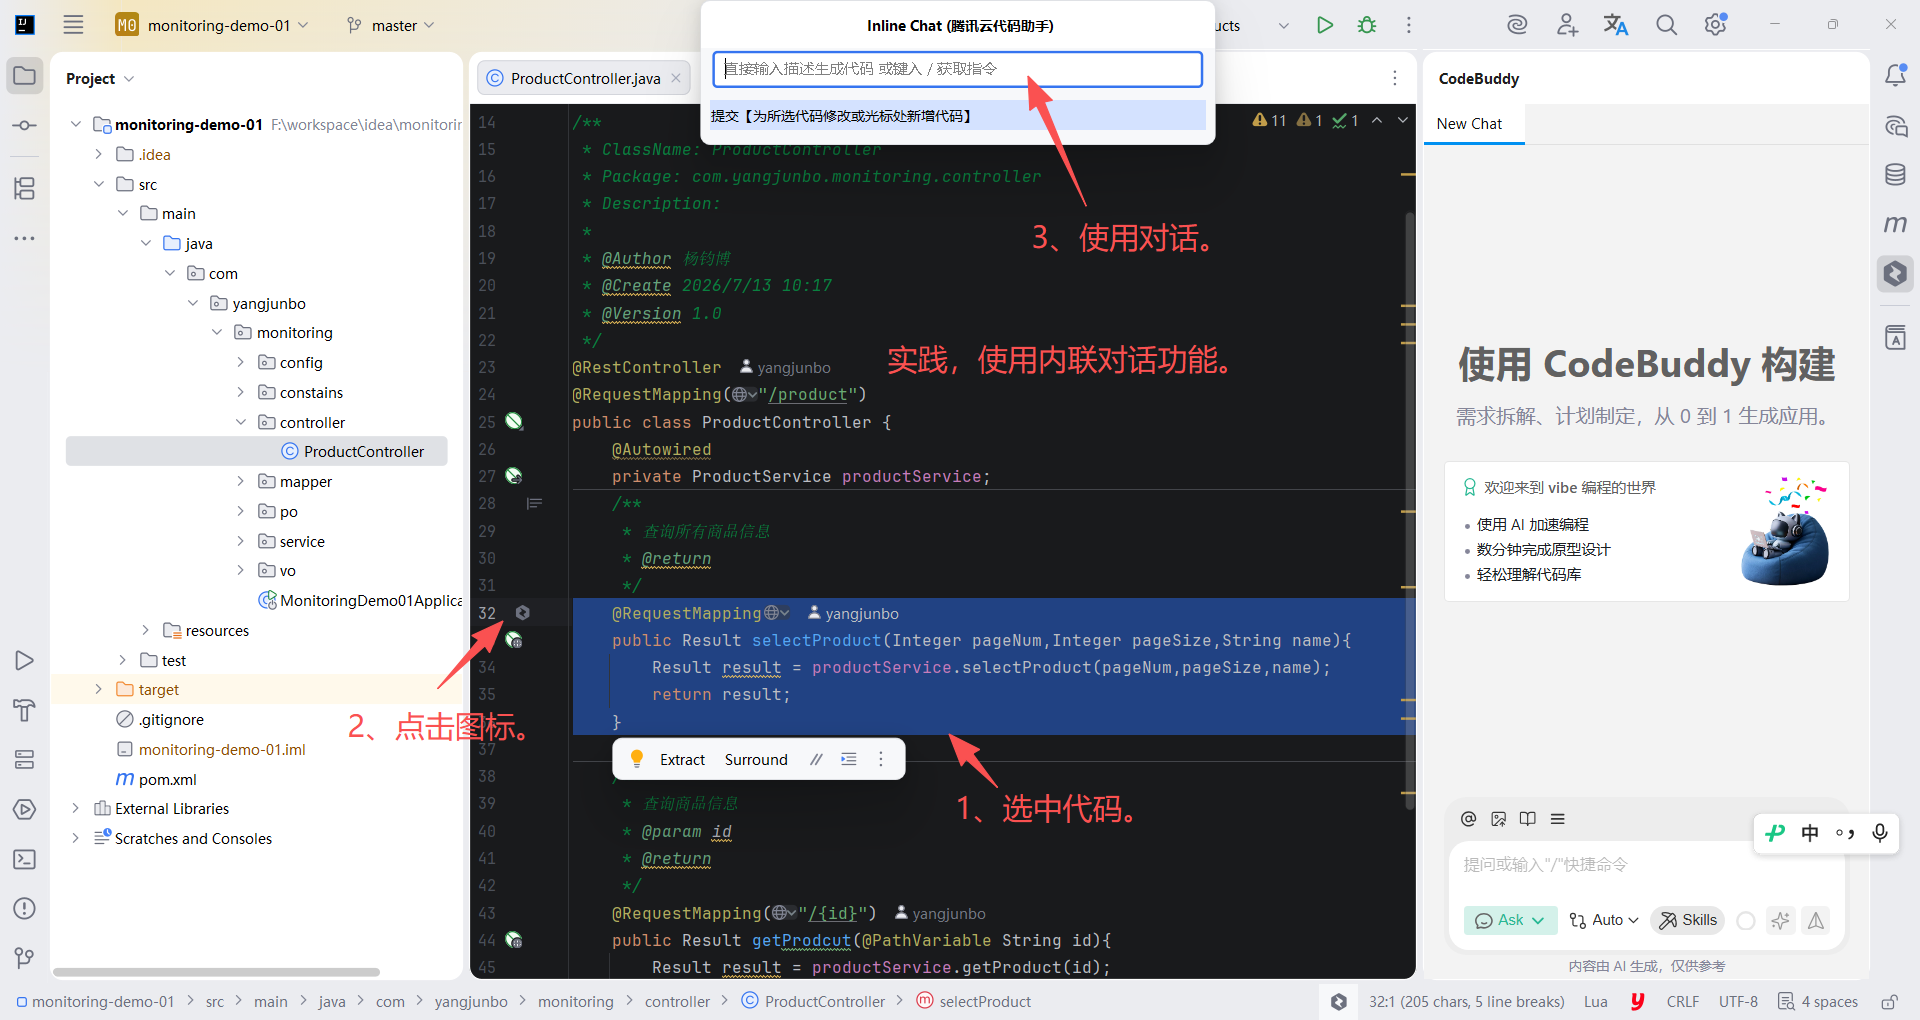Viewport: 1920px width, 1020px height.
Task: Click the upload image icon in CodeBuddy chat
Action: tap(1498, 819)
